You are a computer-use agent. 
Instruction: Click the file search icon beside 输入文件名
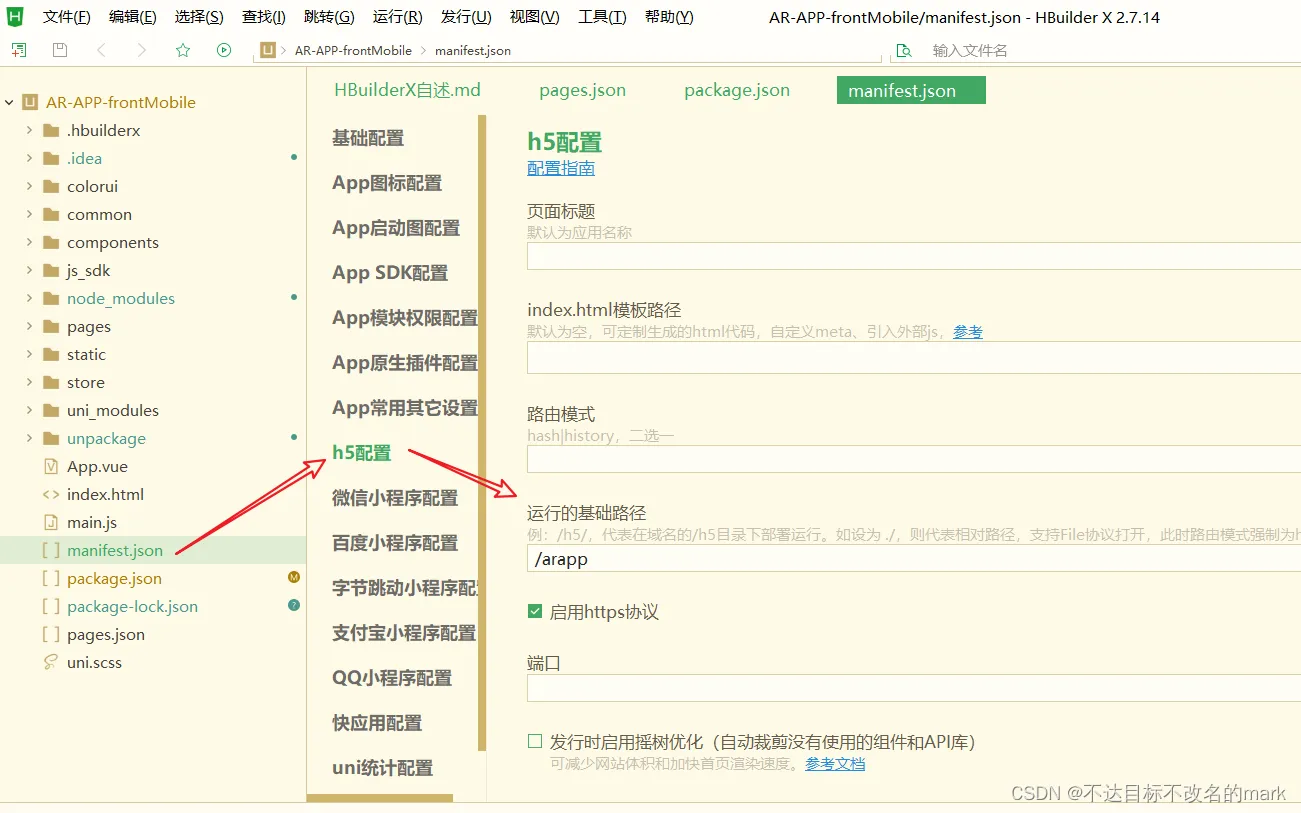[904, 50]
